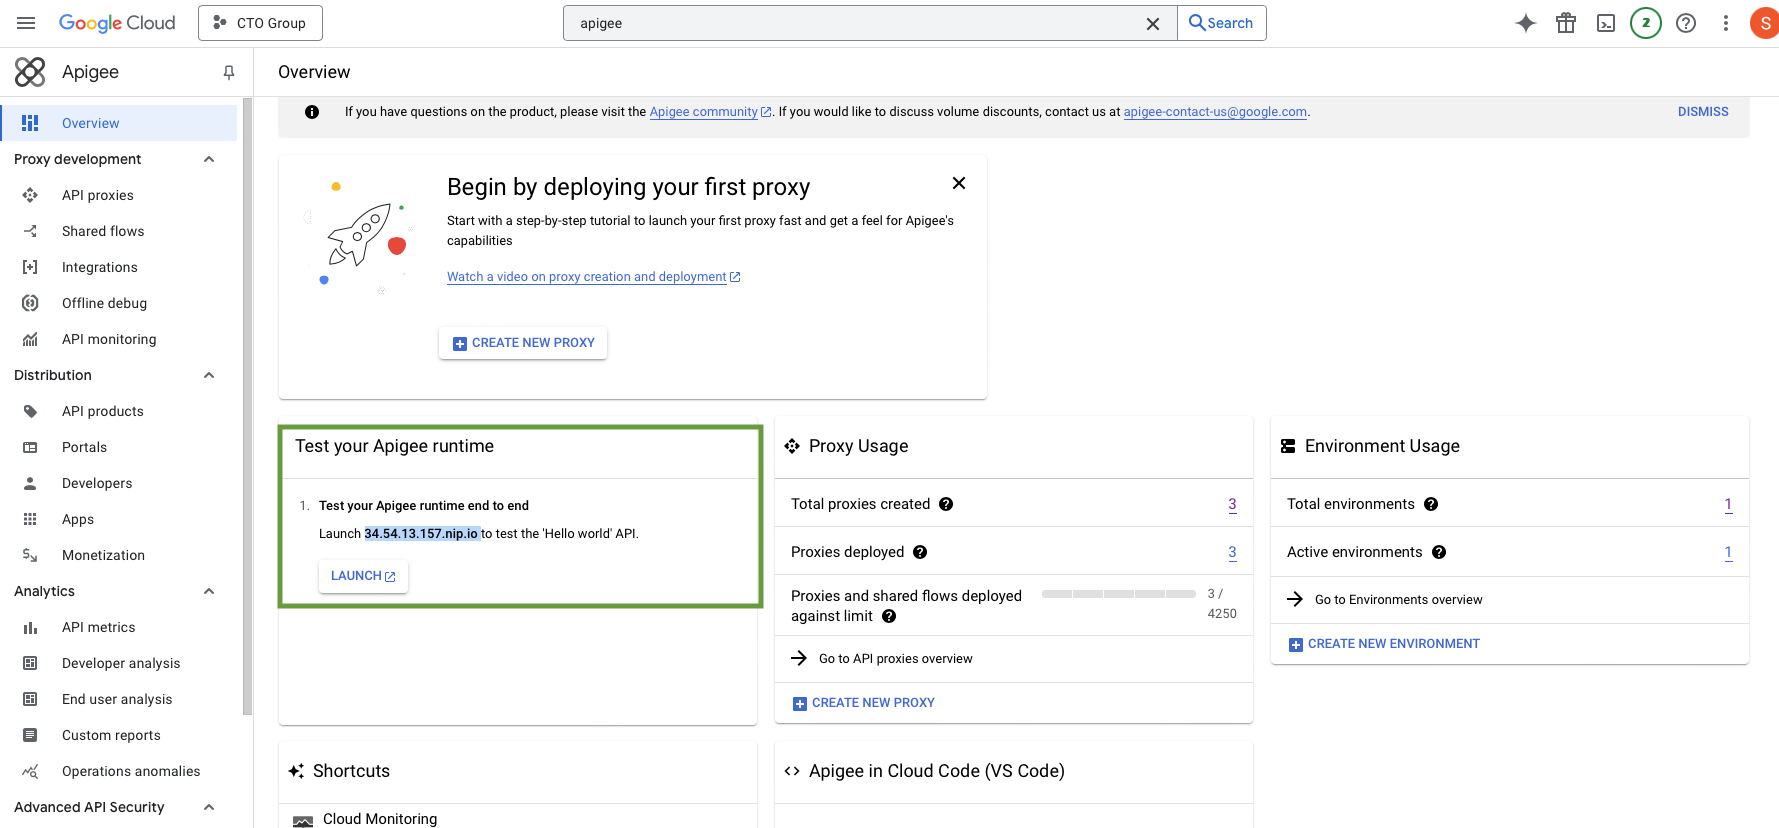Image resolution: width=1779 pixels, height=828 pixels.
Task: Collapse the Distribution section
Action: click(209, 375)
